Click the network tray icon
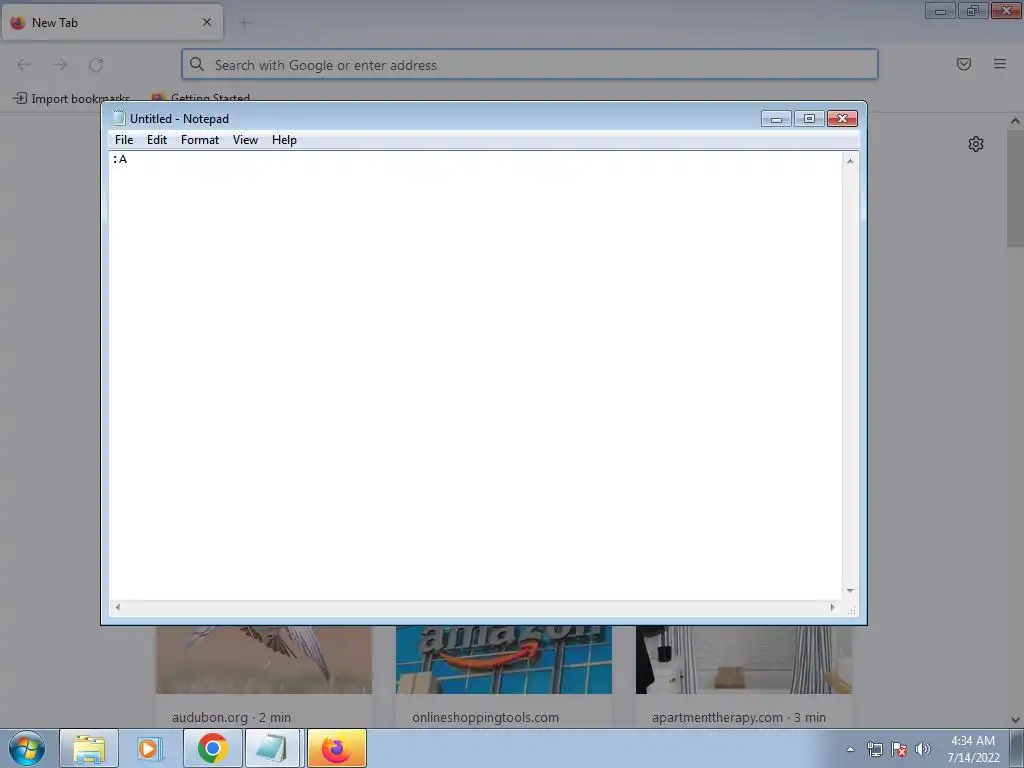 (x=874, y=749)
